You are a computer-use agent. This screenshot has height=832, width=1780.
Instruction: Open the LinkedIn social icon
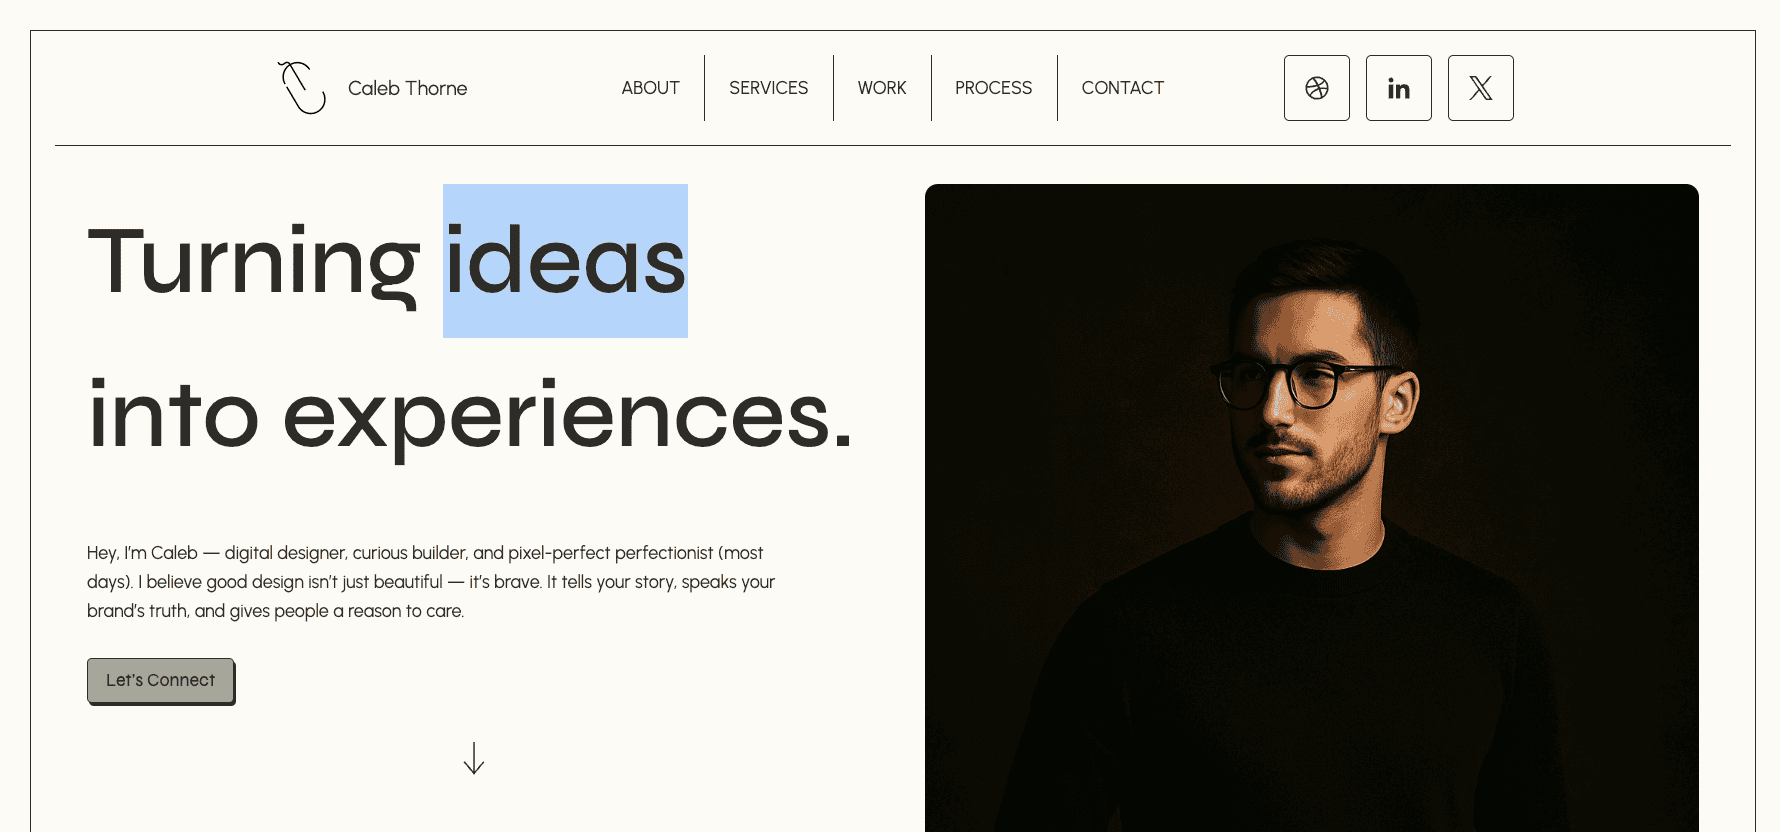point(1398,88)
